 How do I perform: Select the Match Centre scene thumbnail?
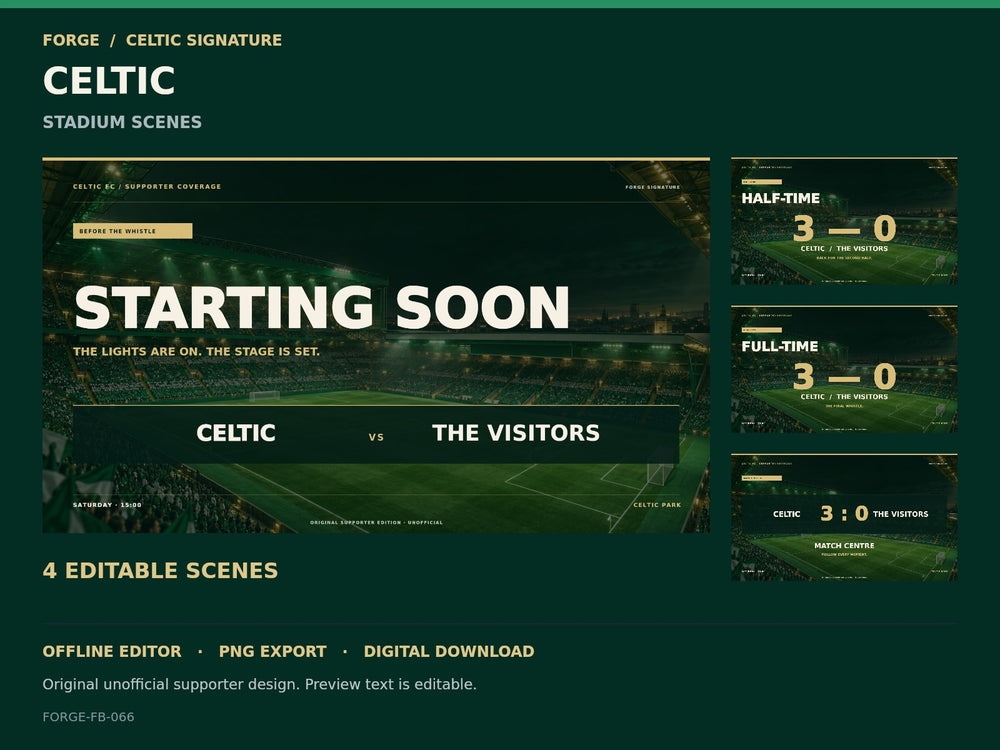(x=844, y=517)
